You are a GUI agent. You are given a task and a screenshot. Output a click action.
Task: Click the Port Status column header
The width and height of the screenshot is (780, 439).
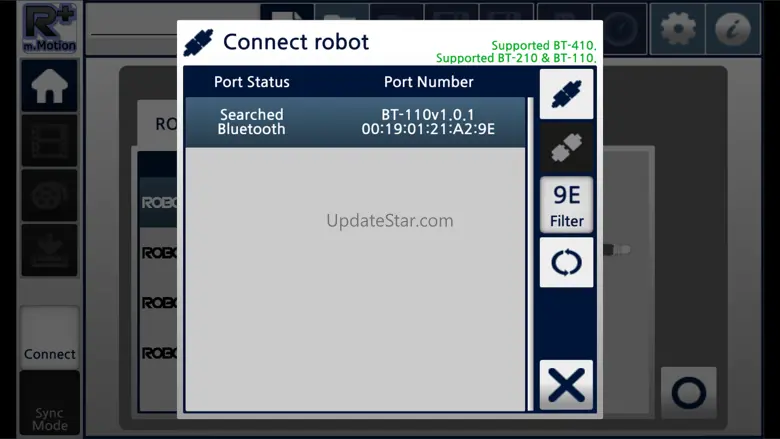click(x=252, y=82)
